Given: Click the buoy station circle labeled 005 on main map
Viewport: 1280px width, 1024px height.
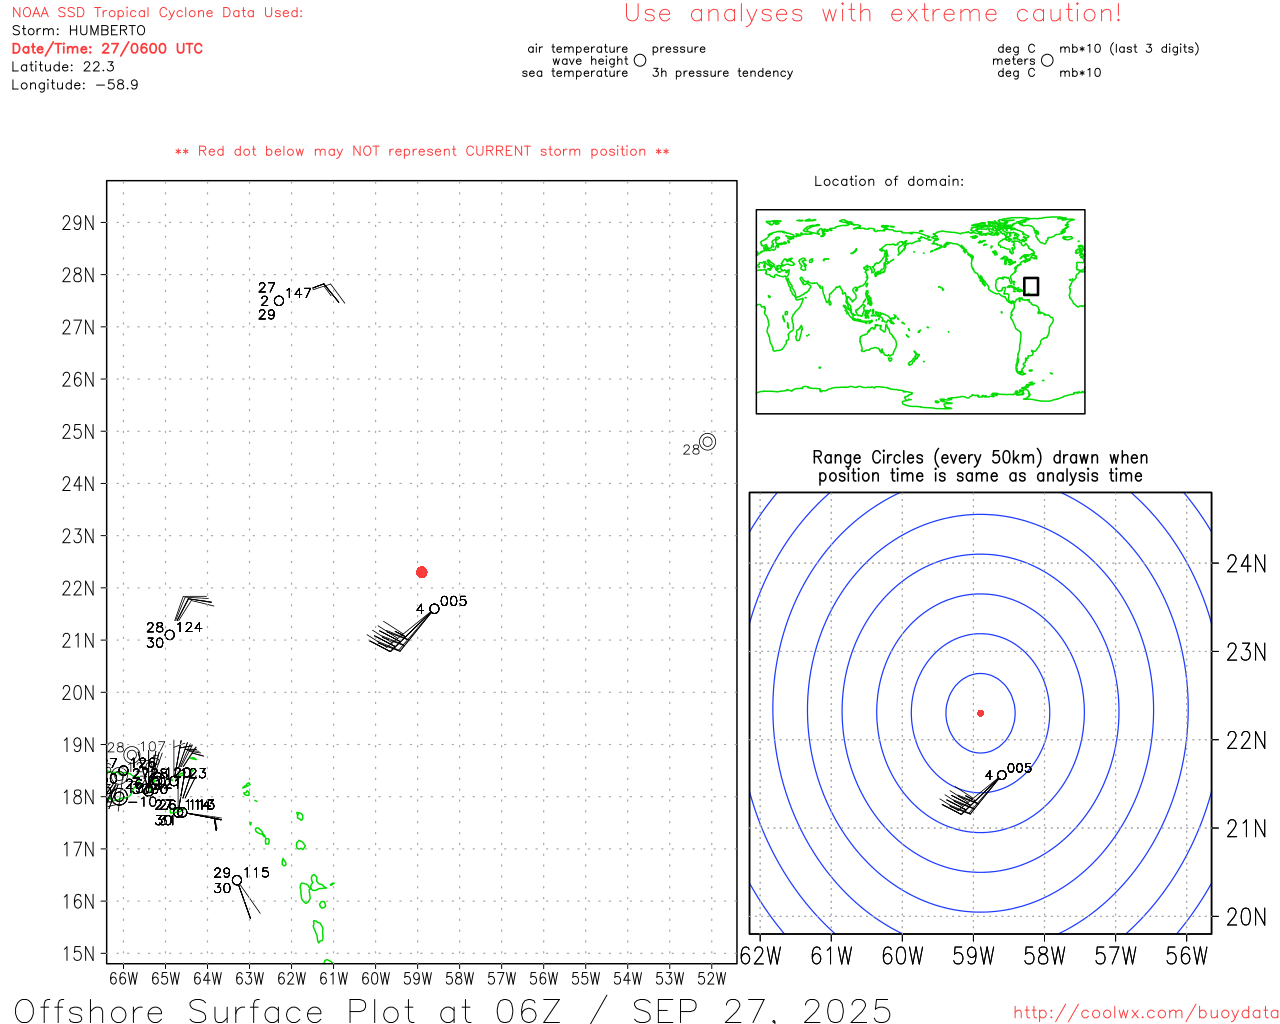Looking at the screenshot, I should click(434, 608).
